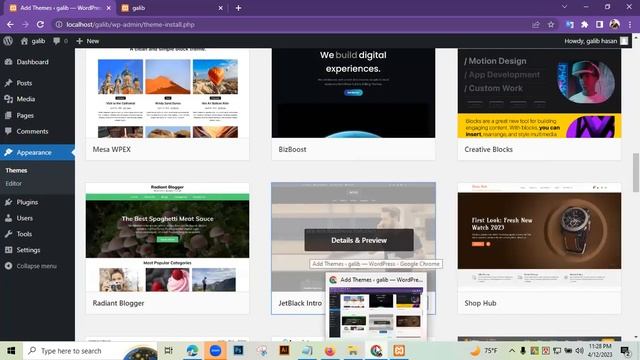Close the galib browser tab

pos(220,8)
